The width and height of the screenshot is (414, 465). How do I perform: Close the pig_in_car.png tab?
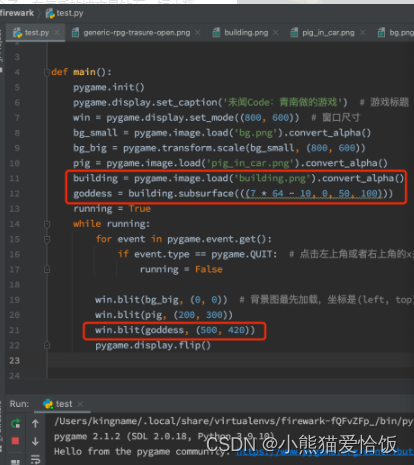coord(363,32)
